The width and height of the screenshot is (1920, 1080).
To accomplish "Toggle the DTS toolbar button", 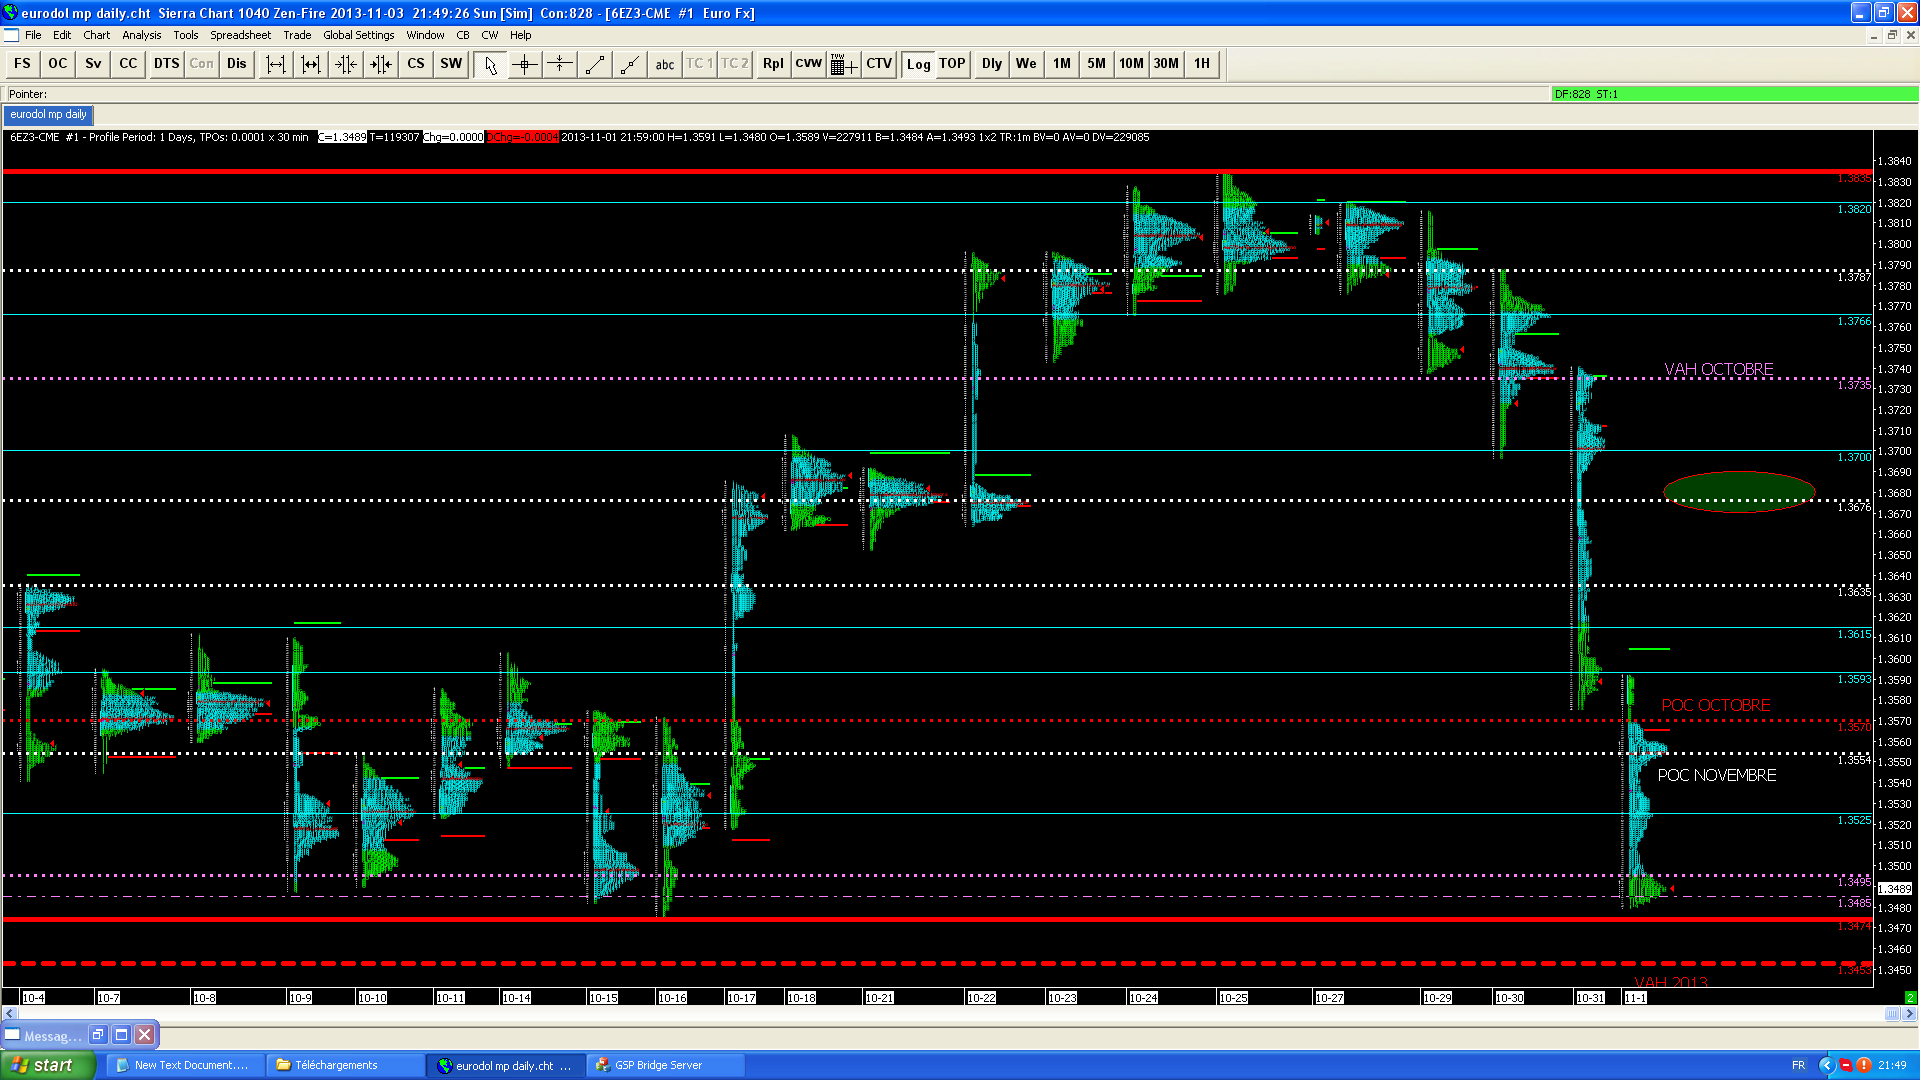I will 166,64.
